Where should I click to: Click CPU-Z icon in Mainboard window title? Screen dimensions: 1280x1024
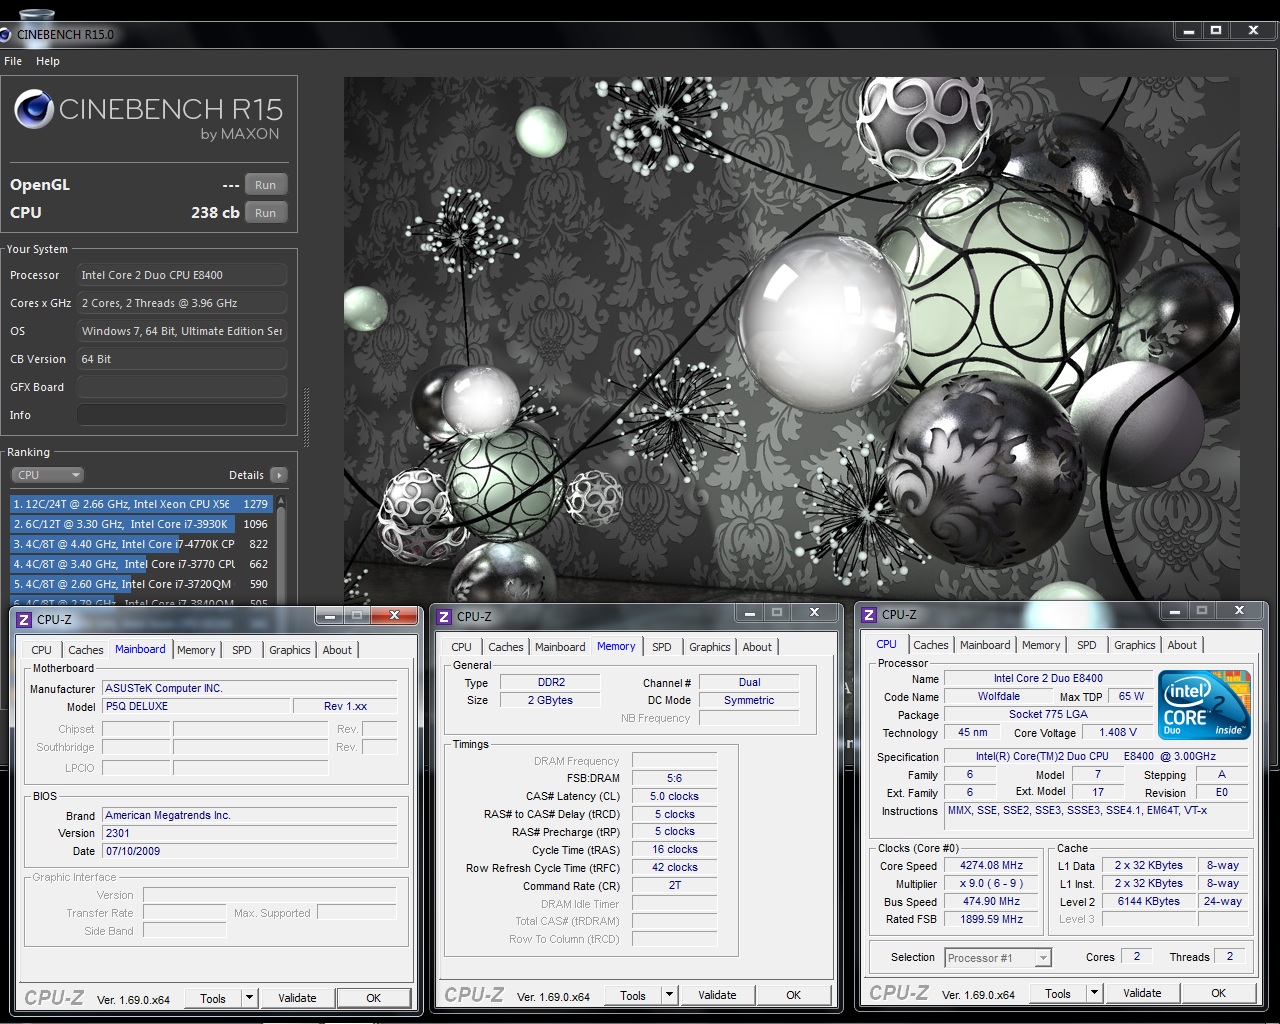(x=24, y=620)
